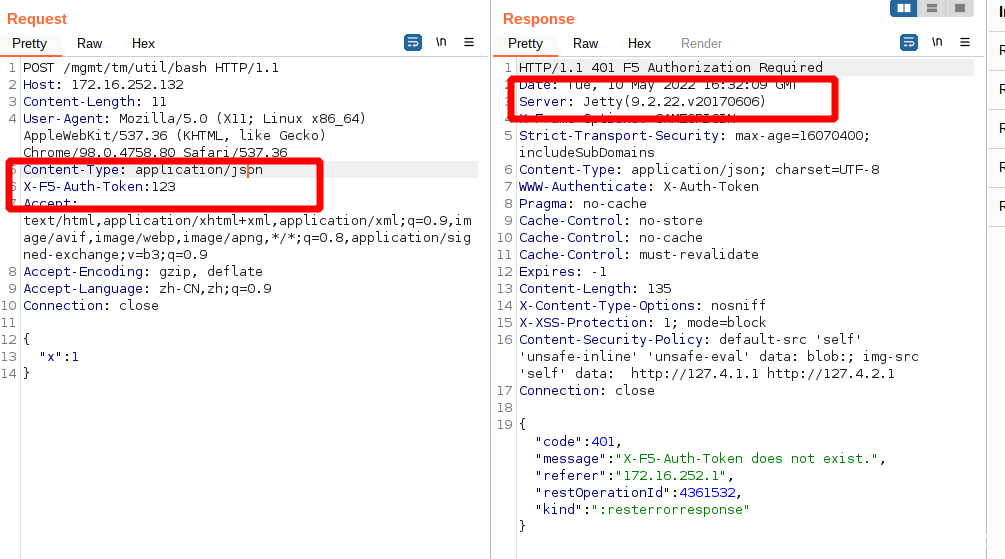Switch to single combined panel layout icon
Viewport: 1005px width, 559px height.
tap(959, 9)
